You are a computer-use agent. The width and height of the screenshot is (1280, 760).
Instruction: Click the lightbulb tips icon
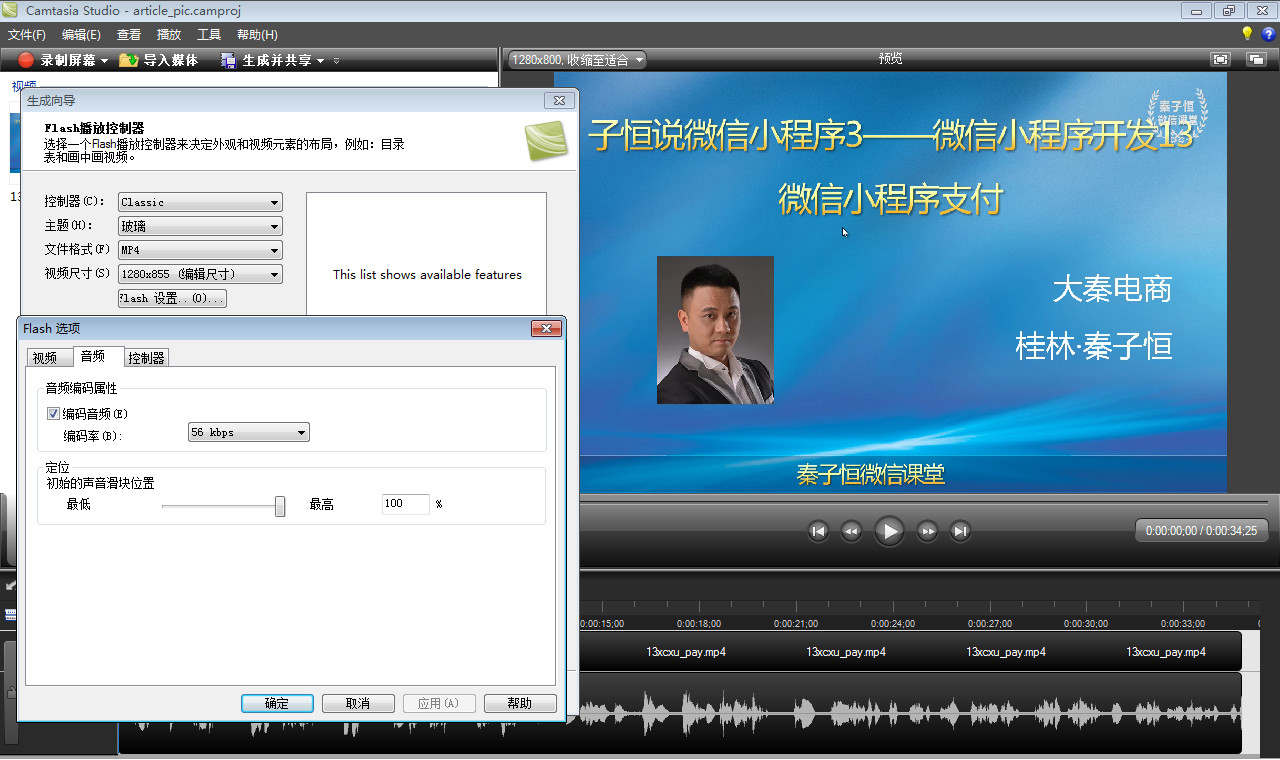pyautogui.click(x=1247, y=34)
